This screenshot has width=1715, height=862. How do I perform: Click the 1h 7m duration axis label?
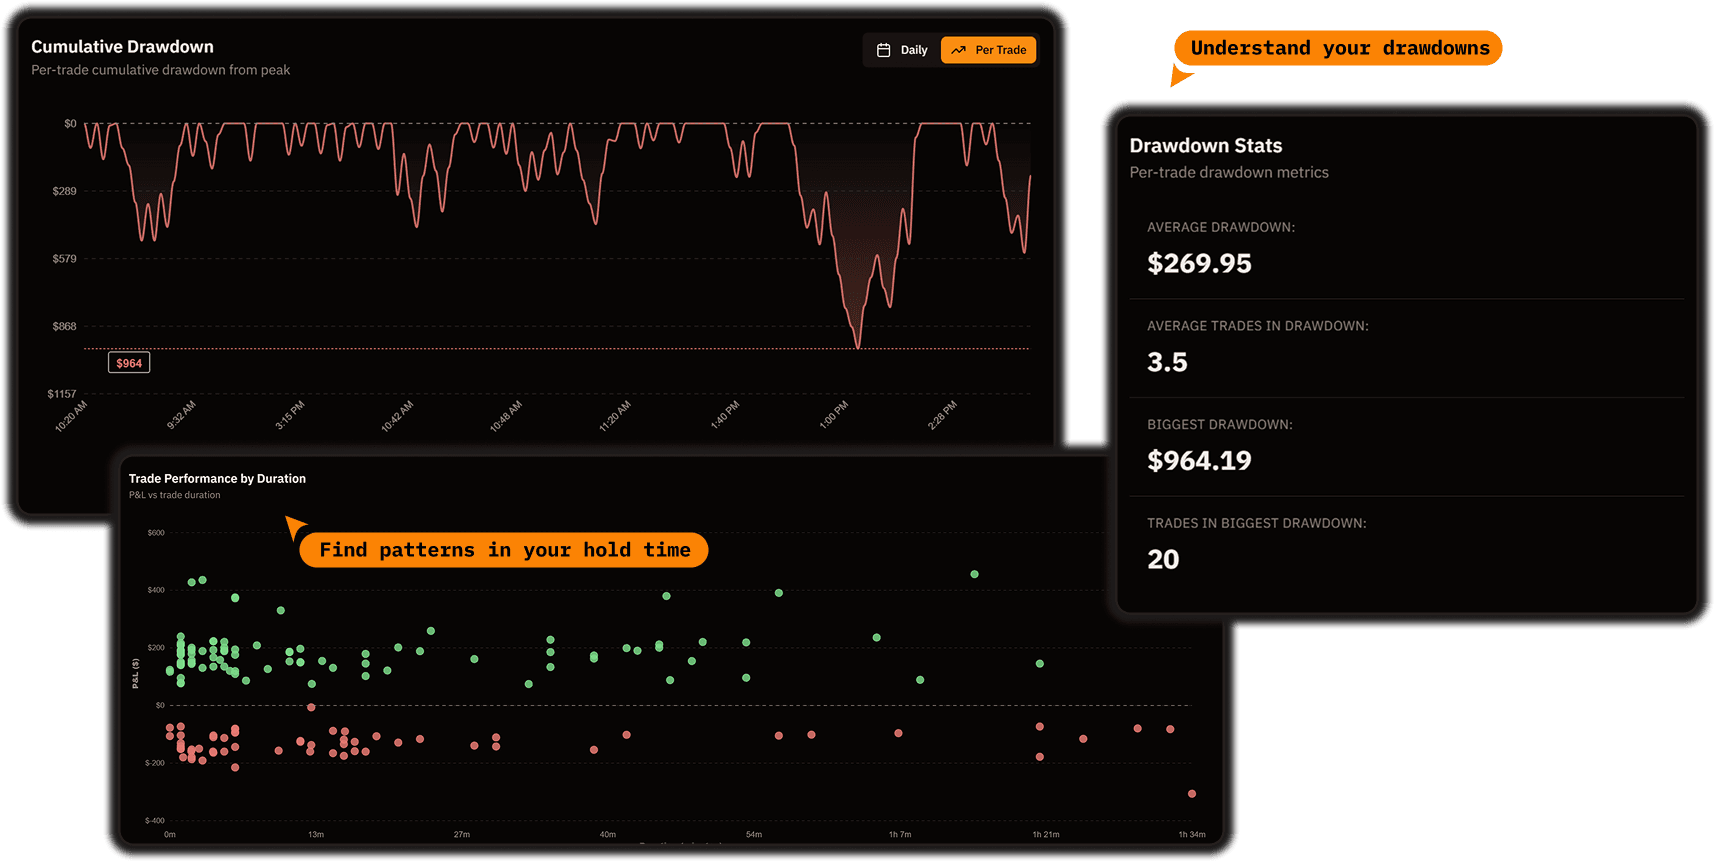900,835
